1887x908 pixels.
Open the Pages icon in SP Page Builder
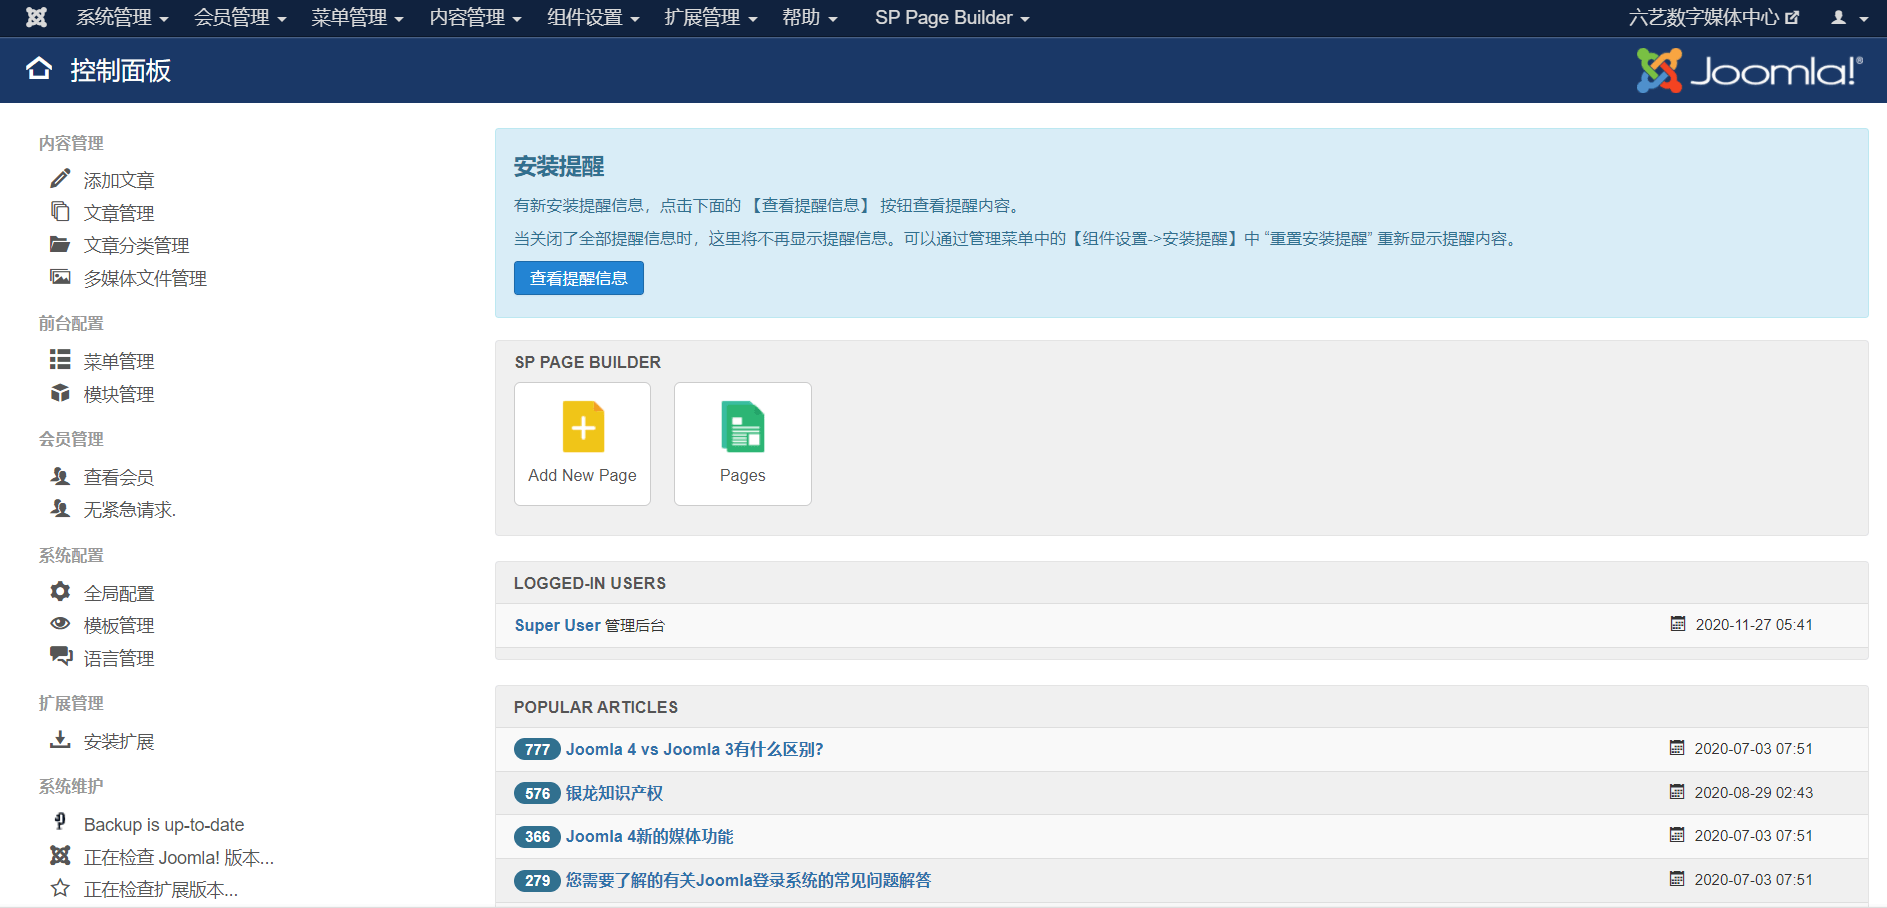742,428
